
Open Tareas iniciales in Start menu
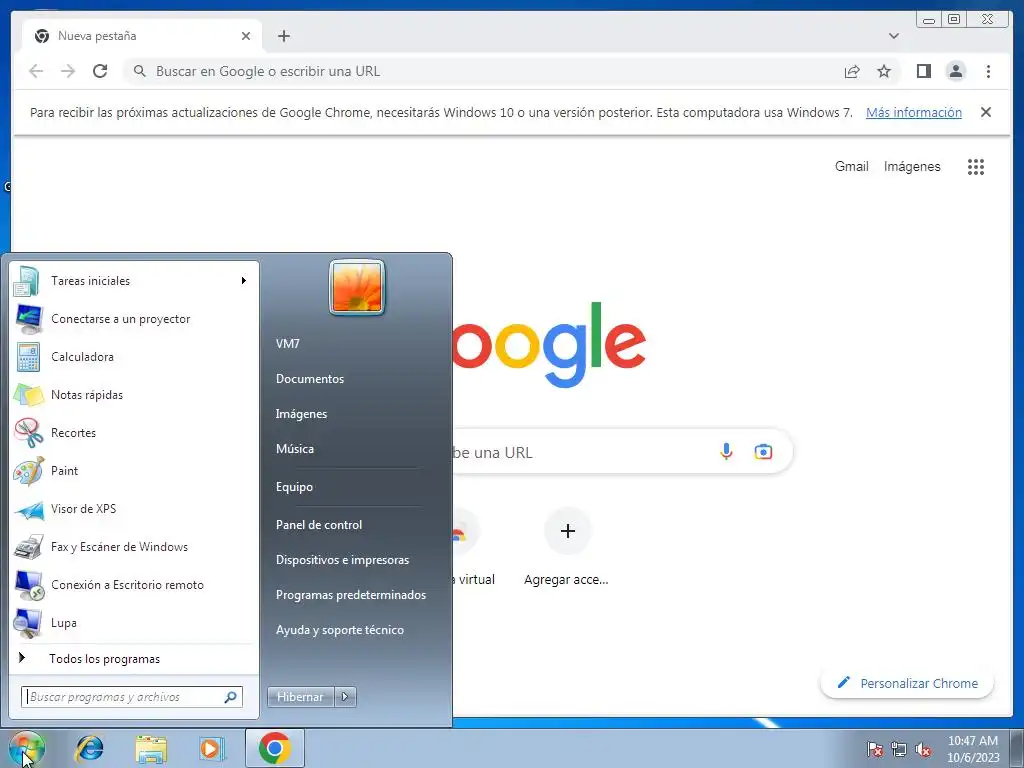(134, 281)
